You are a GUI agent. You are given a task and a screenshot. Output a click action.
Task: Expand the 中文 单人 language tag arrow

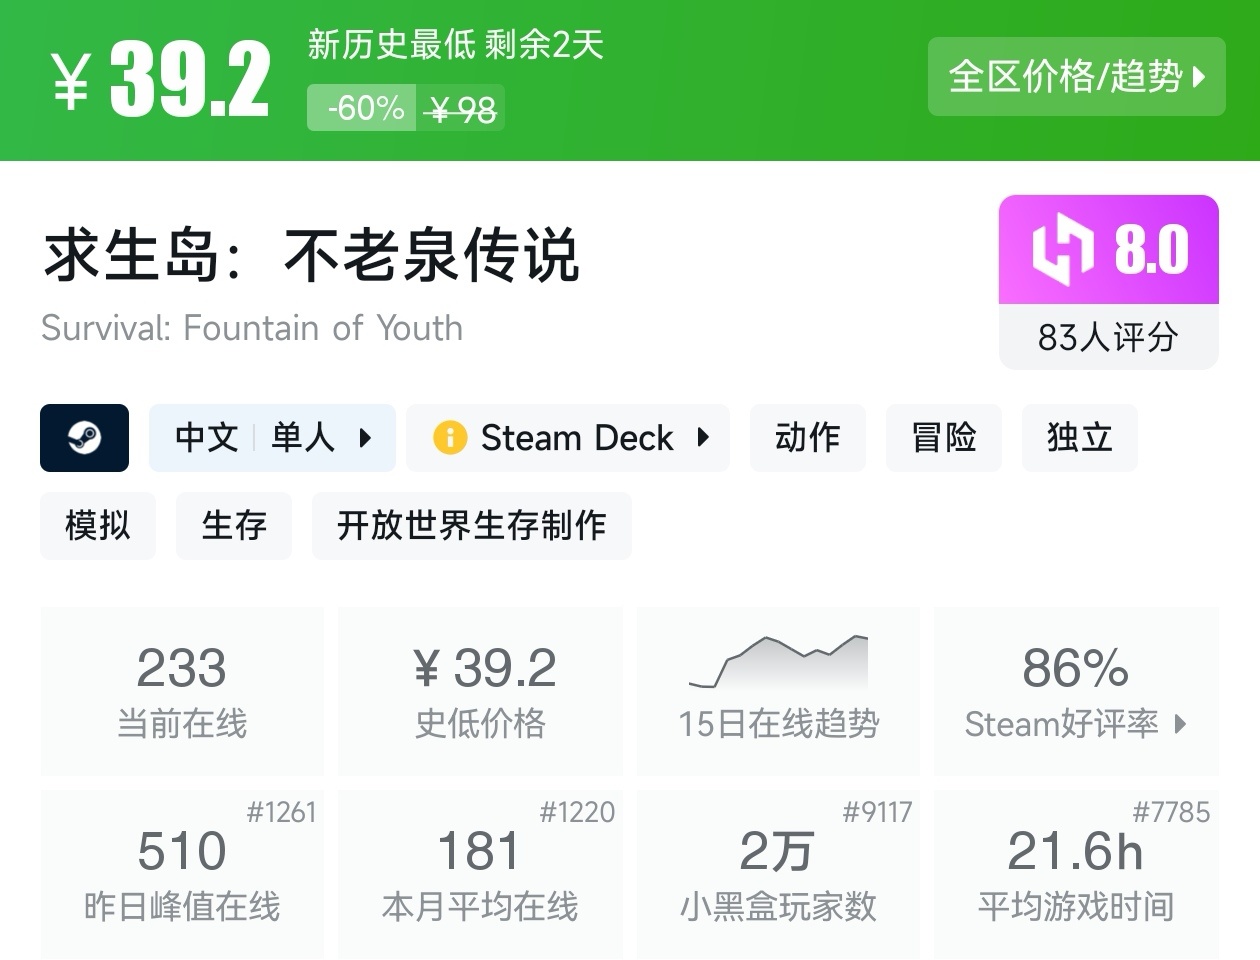click(x=365, y=438)
